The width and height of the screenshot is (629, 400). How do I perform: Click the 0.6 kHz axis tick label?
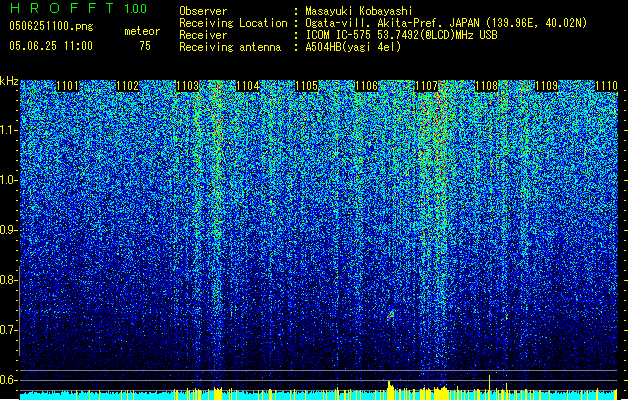tap(9, 380)
